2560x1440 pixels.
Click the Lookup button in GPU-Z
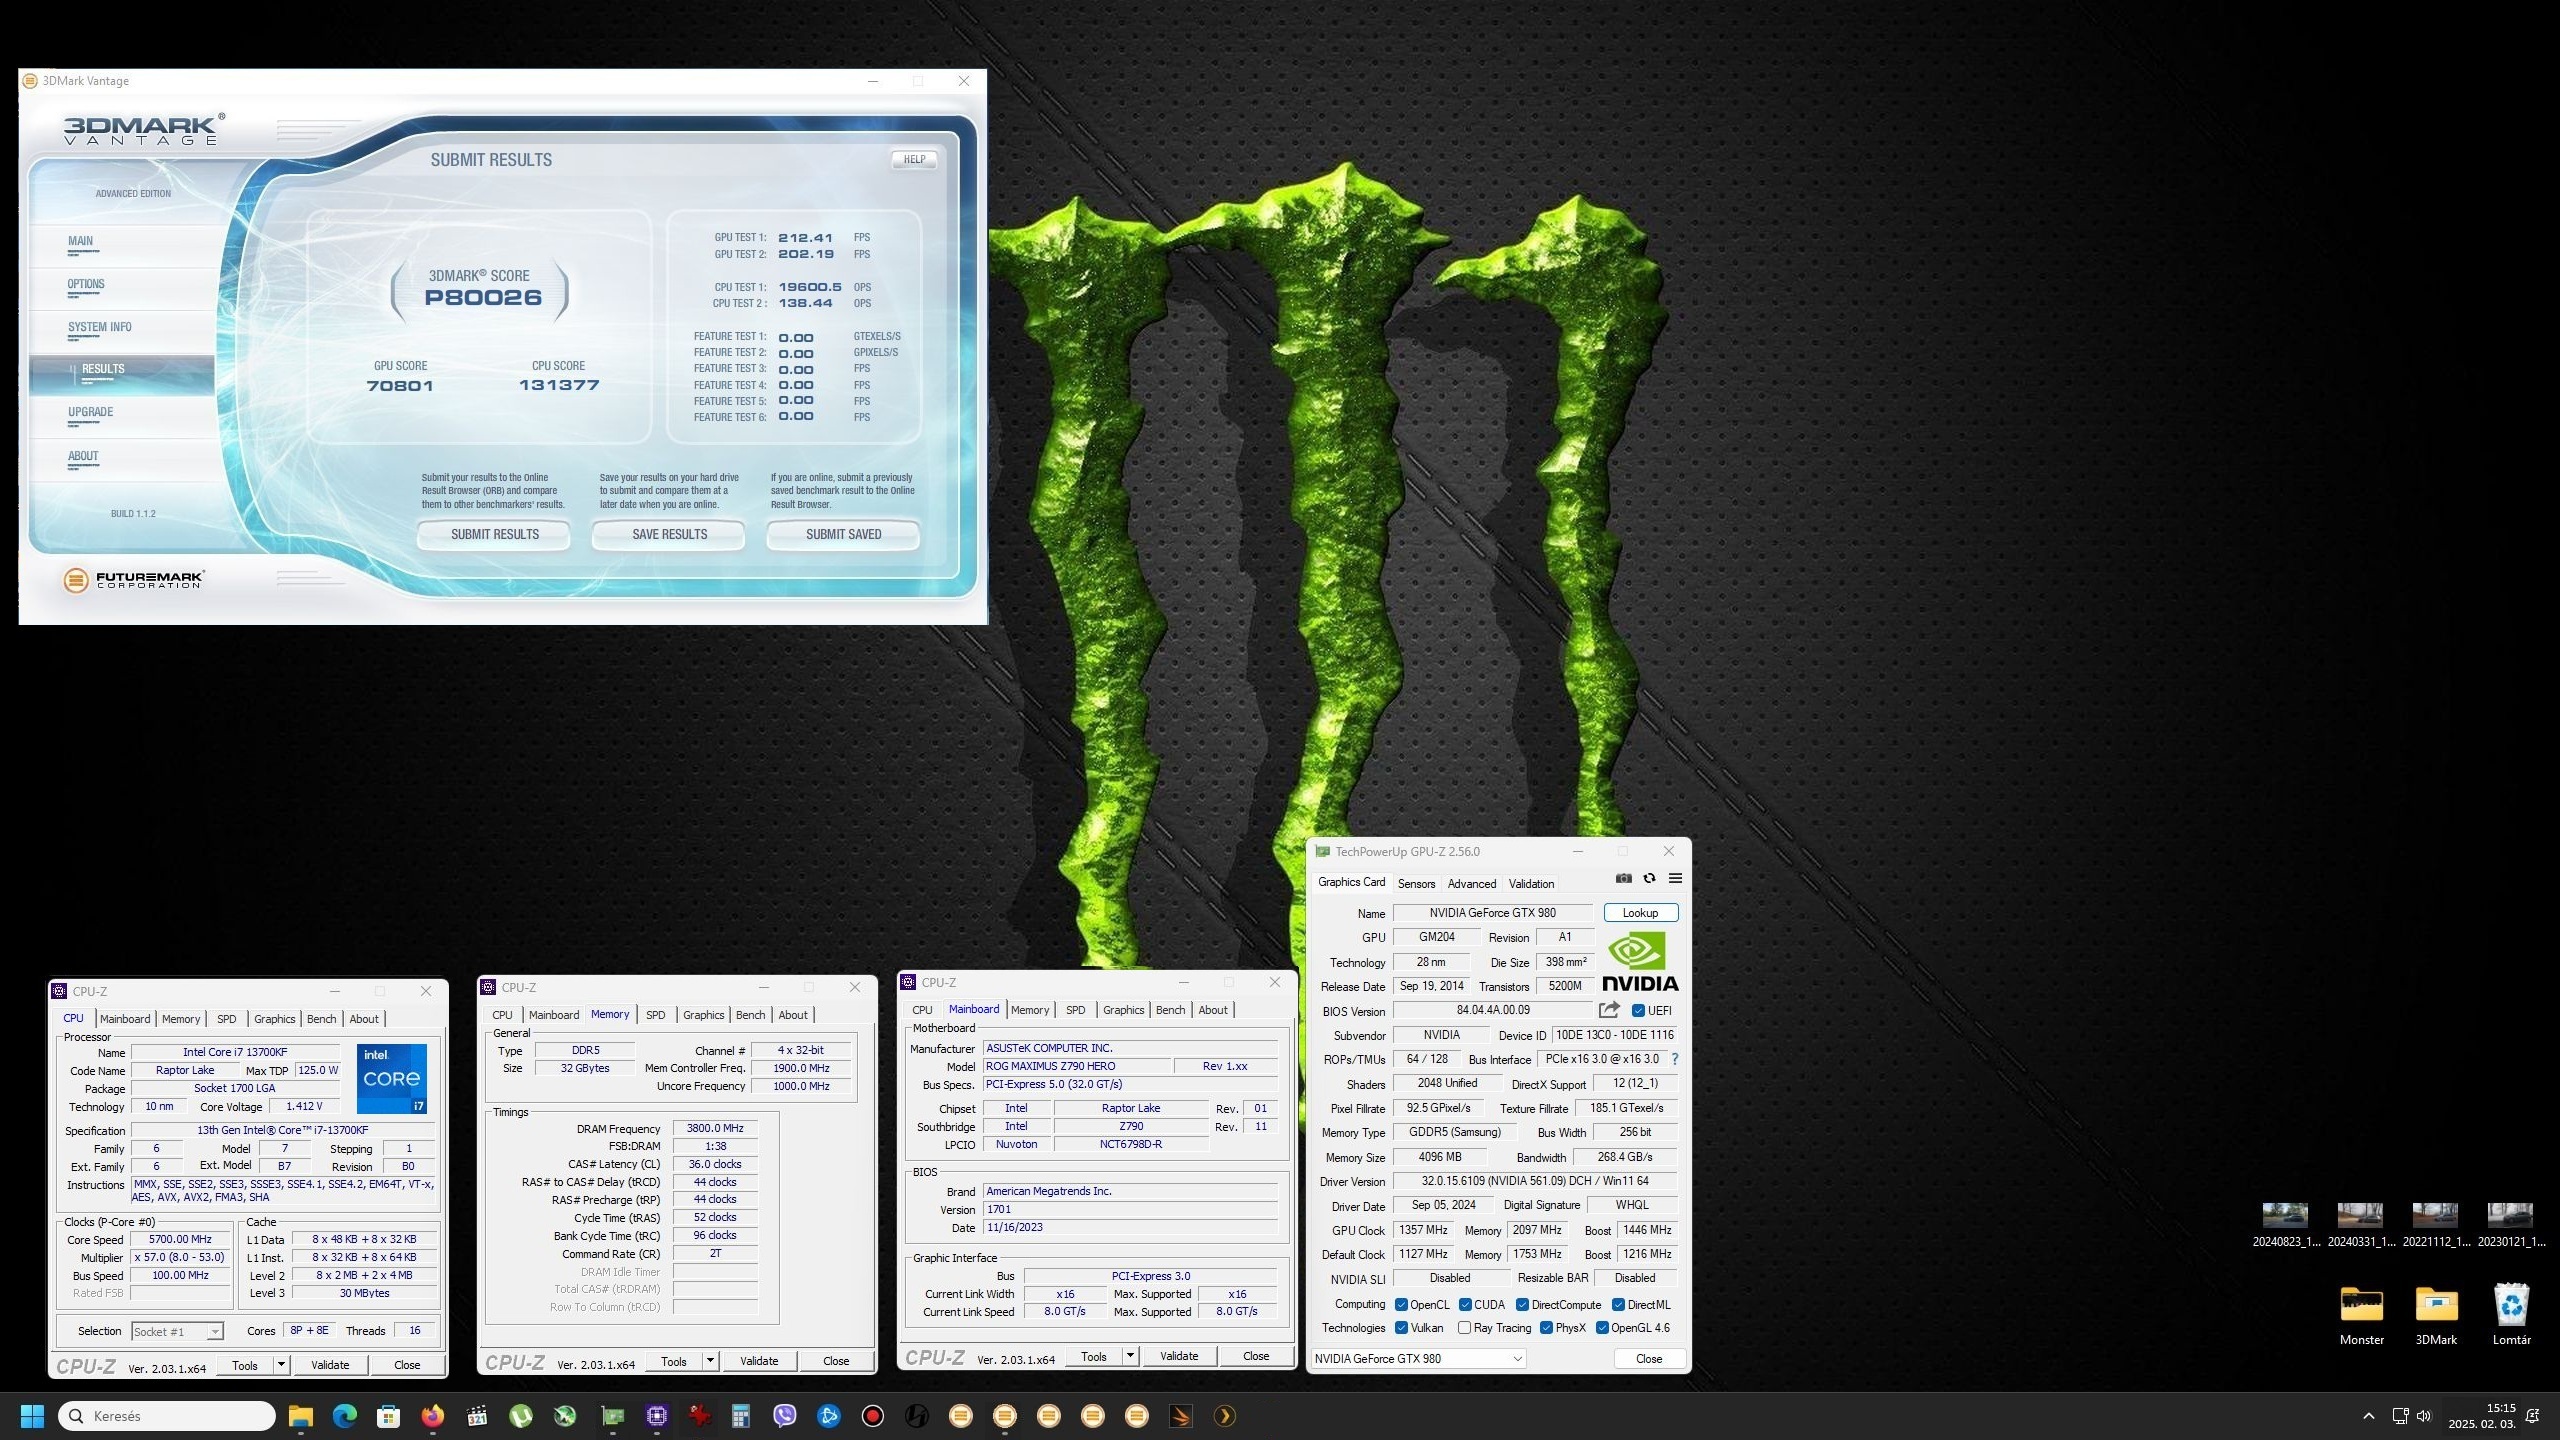[1640, 913]
